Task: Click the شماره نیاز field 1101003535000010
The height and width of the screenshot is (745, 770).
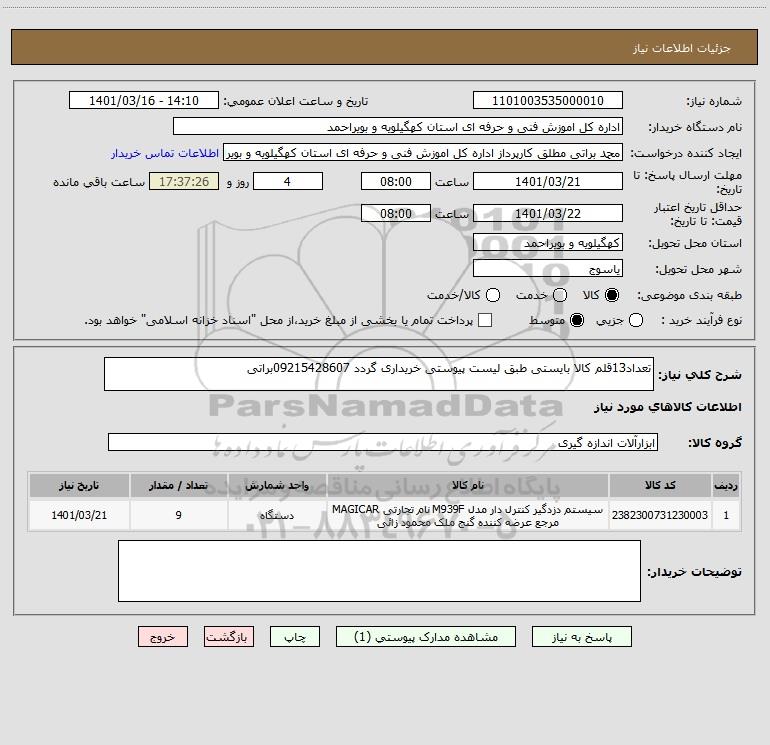Action: 548,101
